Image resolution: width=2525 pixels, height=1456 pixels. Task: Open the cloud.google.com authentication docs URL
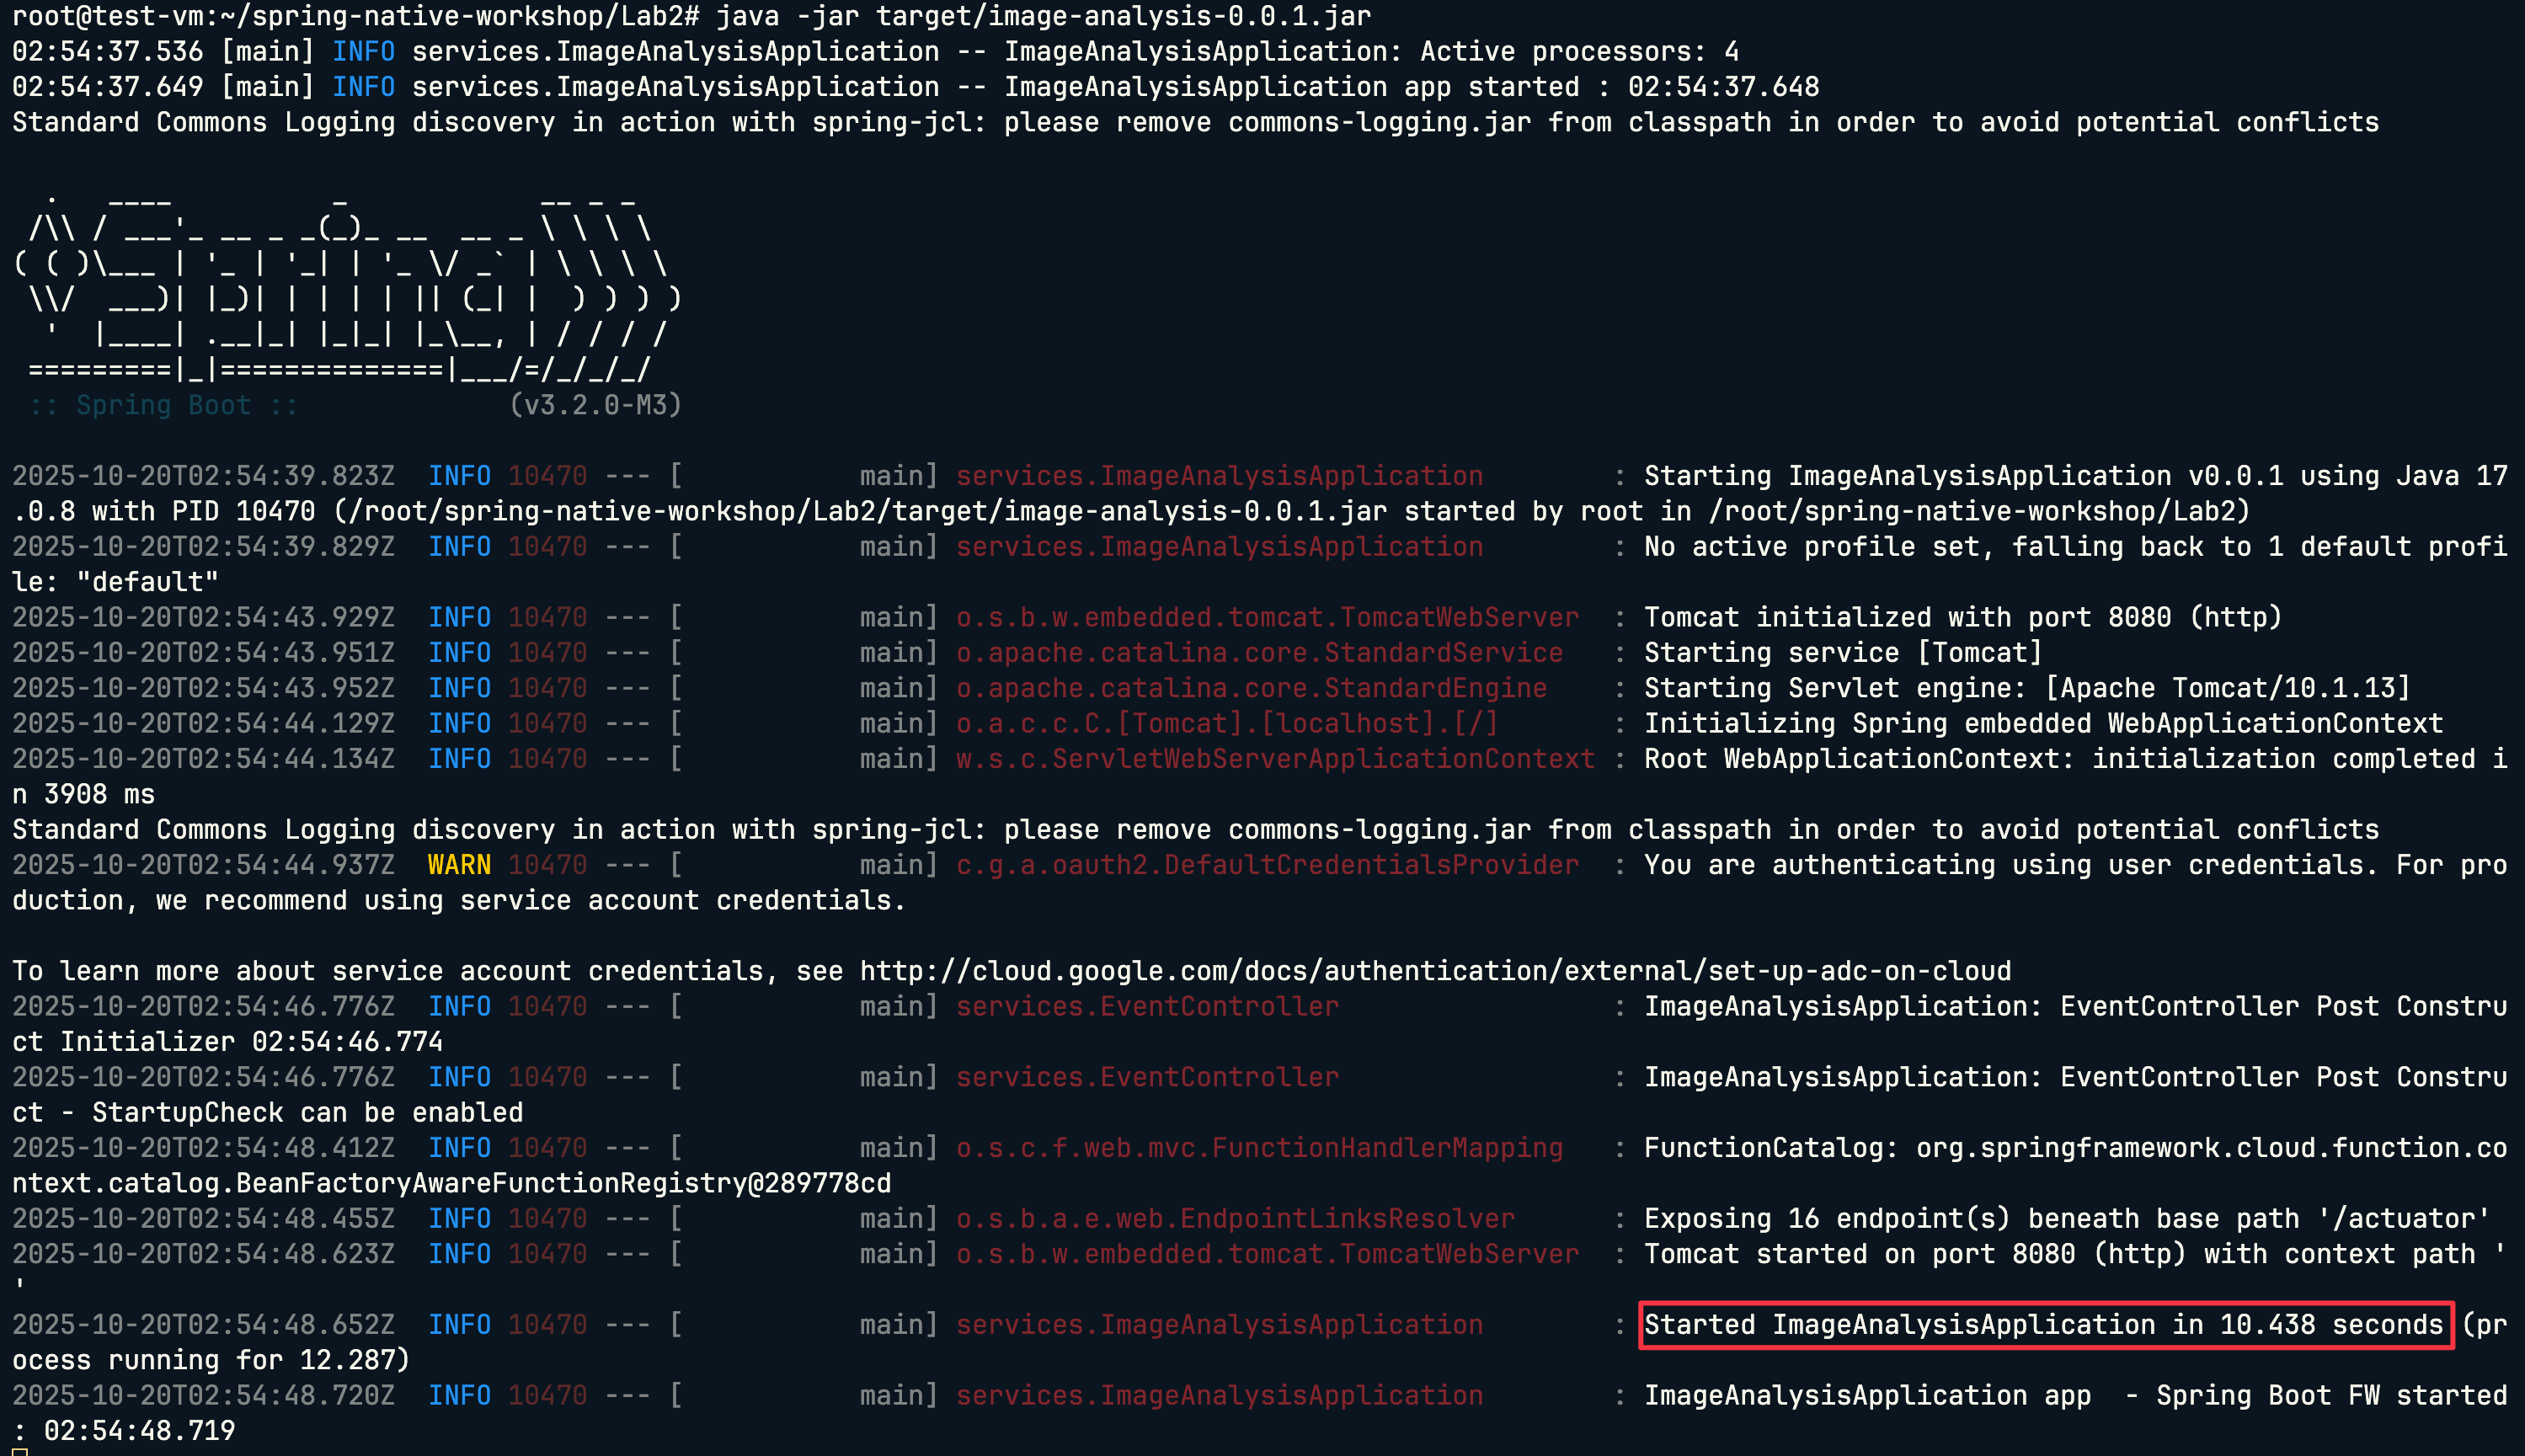coord(1435,971)
